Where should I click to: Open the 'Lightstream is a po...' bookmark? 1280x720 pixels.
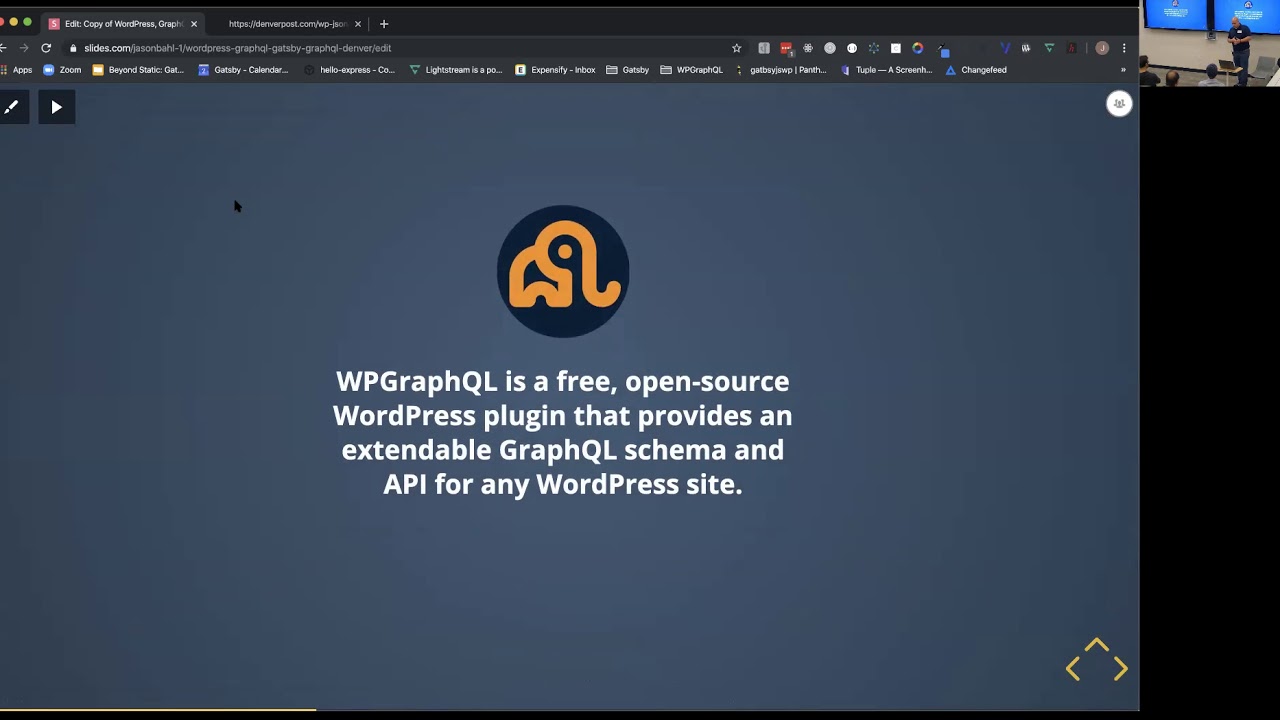456,70
